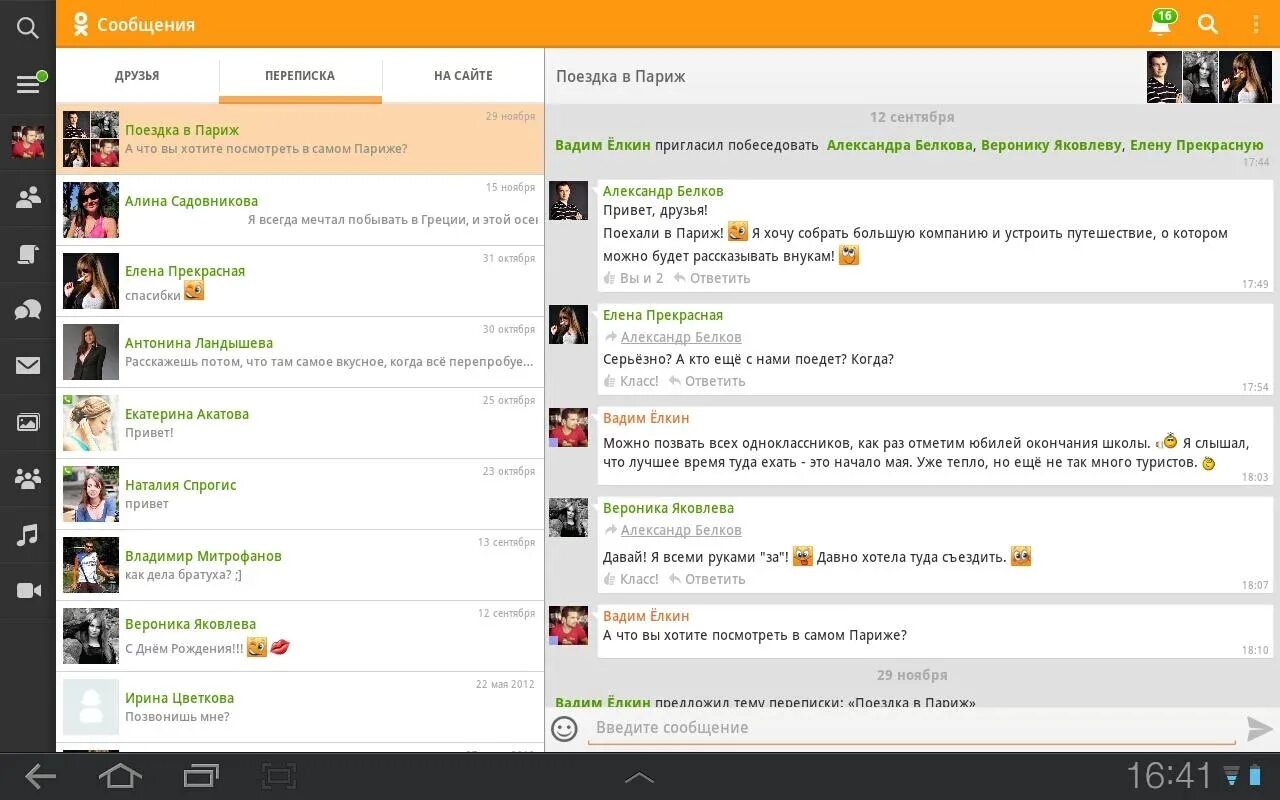This screenshot has height=800, width=1280.
Task: Open the video camera icon
Action: [x=28, y=590]
